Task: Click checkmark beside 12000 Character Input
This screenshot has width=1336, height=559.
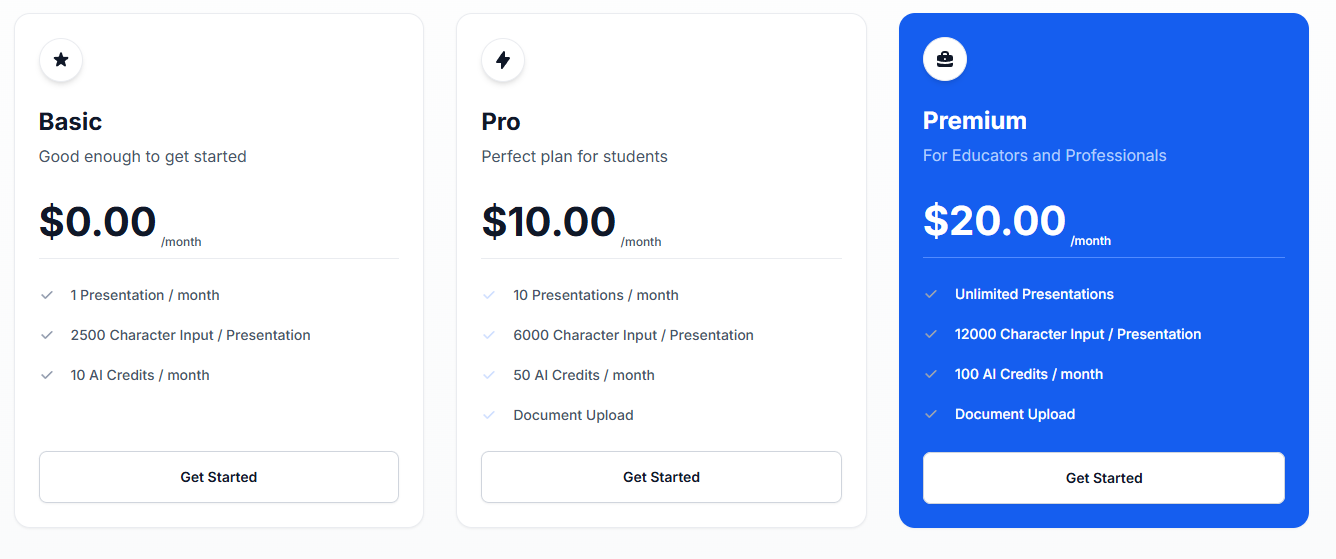Action: 931,334
